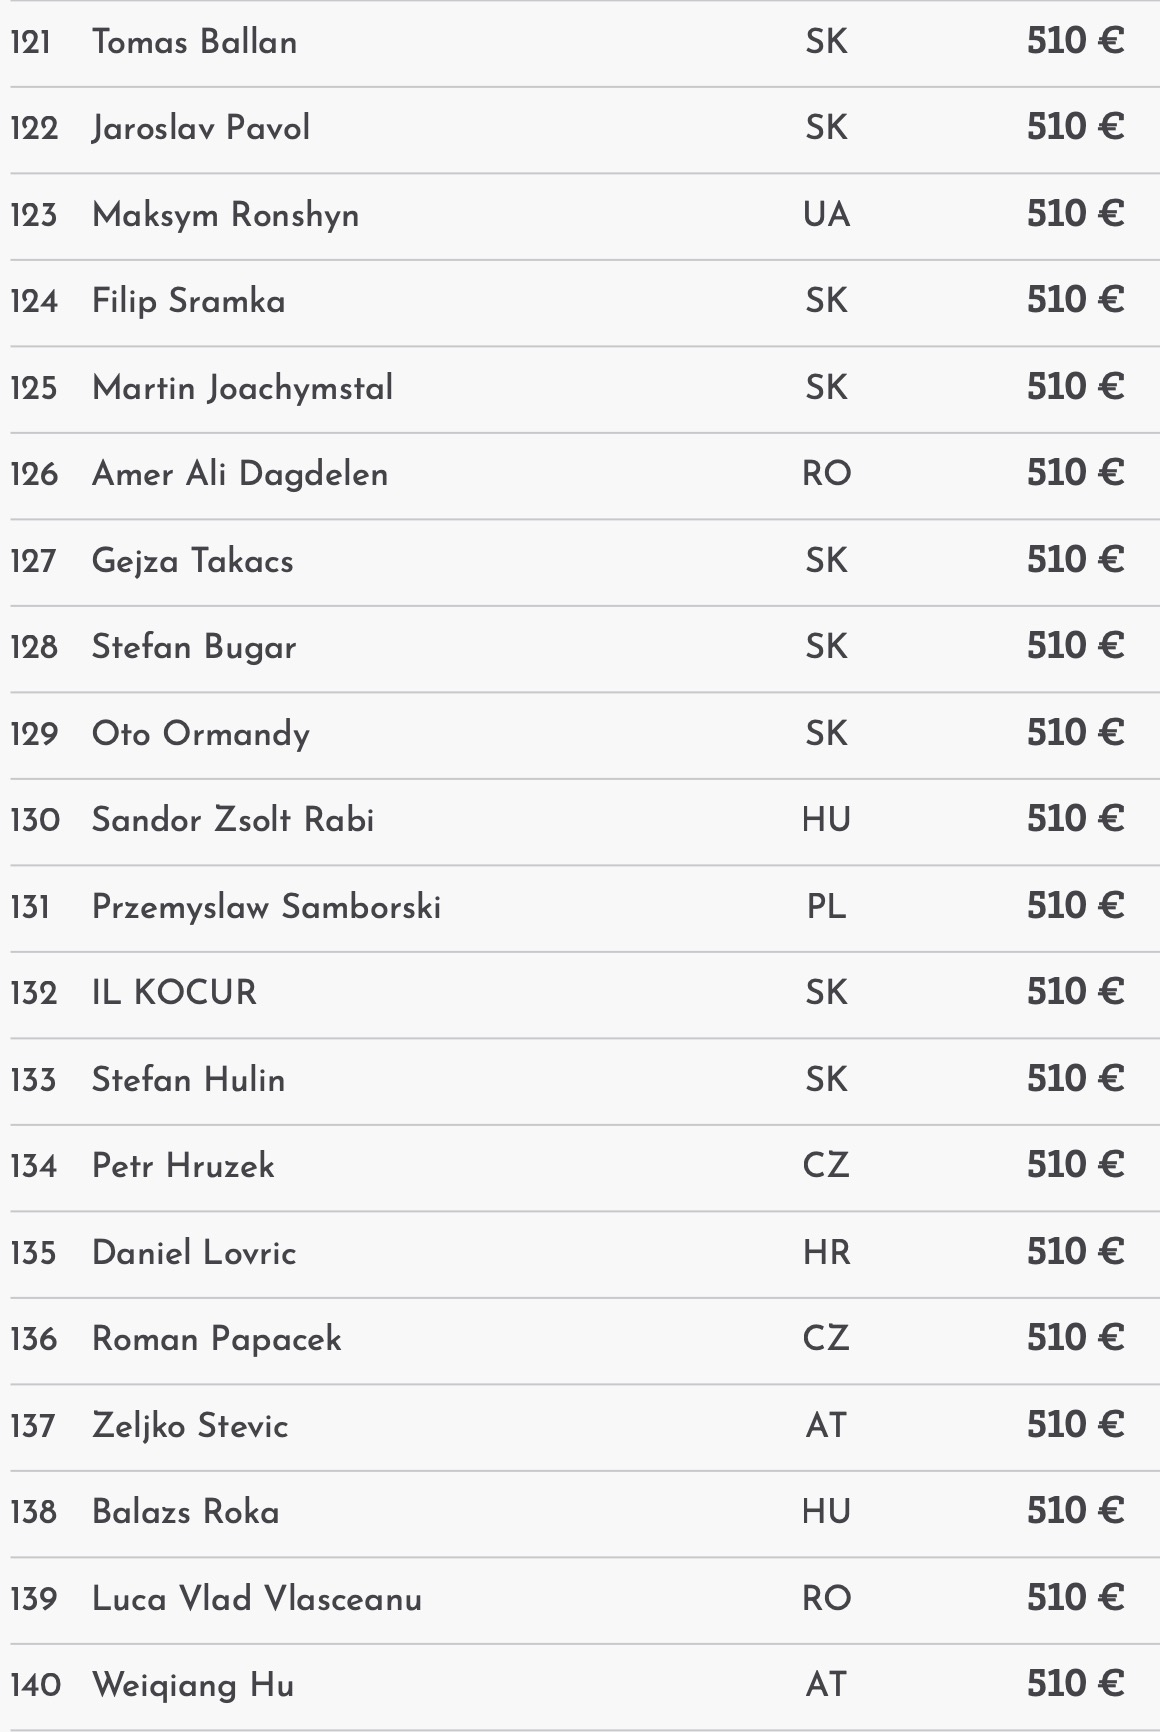
Task: Click on Maksym Ronshyn's name
Action: (225, 215)
